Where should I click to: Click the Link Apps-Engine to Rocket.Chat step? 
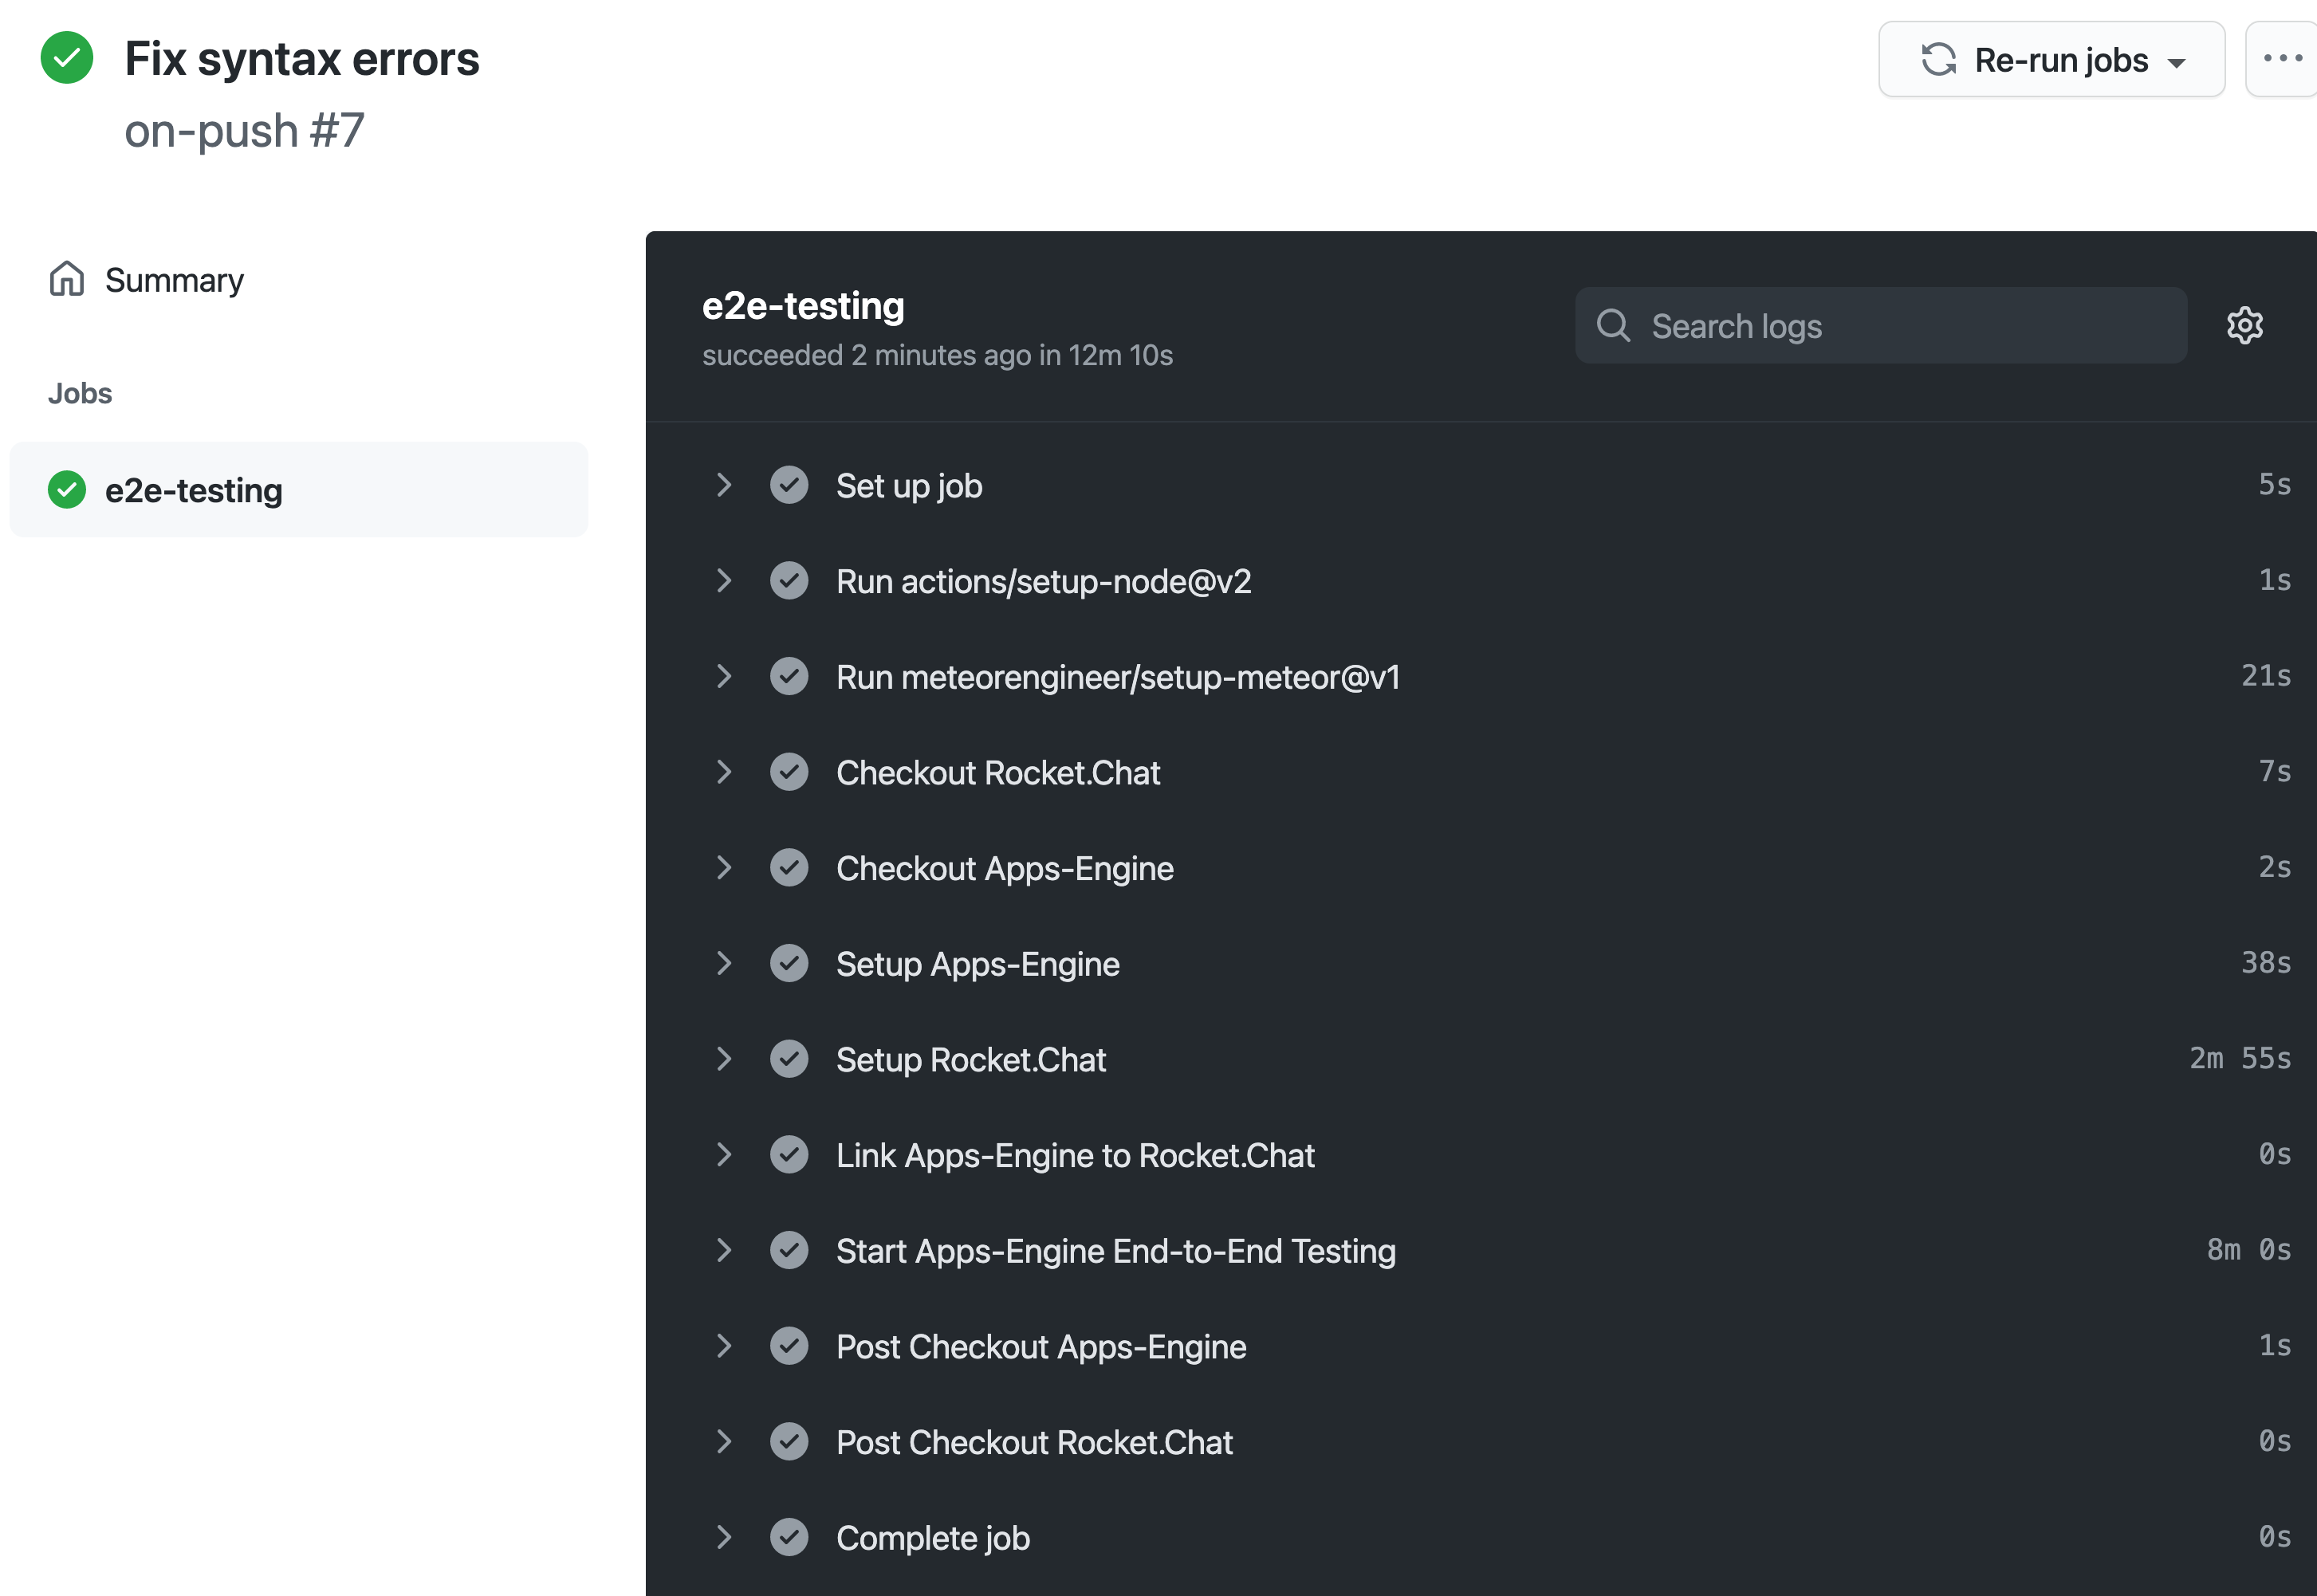tap(1075, 1155)
